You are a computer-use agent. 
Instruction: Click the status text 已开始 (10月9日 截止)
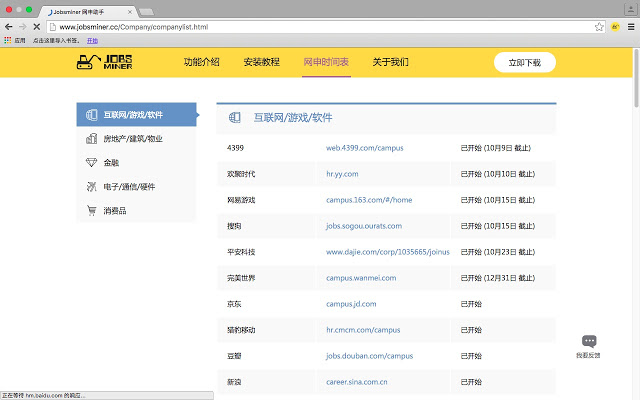(x=496, y=148)
